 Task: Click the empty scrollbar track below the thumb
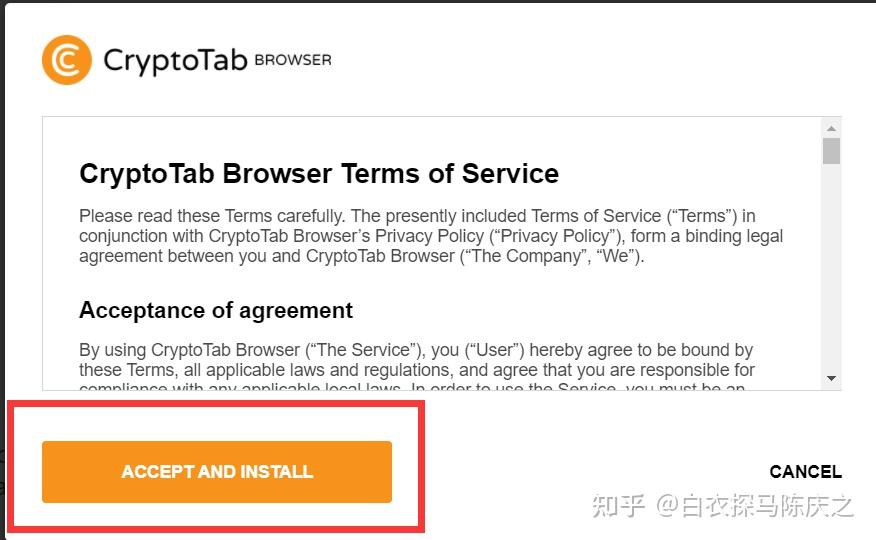[831, 268]
